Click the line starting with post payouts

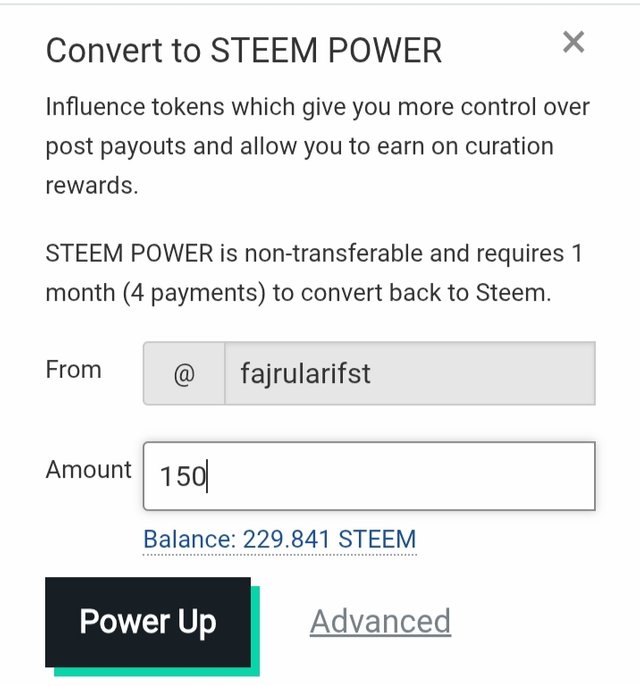pyautogui.click(x=300, y=147)
